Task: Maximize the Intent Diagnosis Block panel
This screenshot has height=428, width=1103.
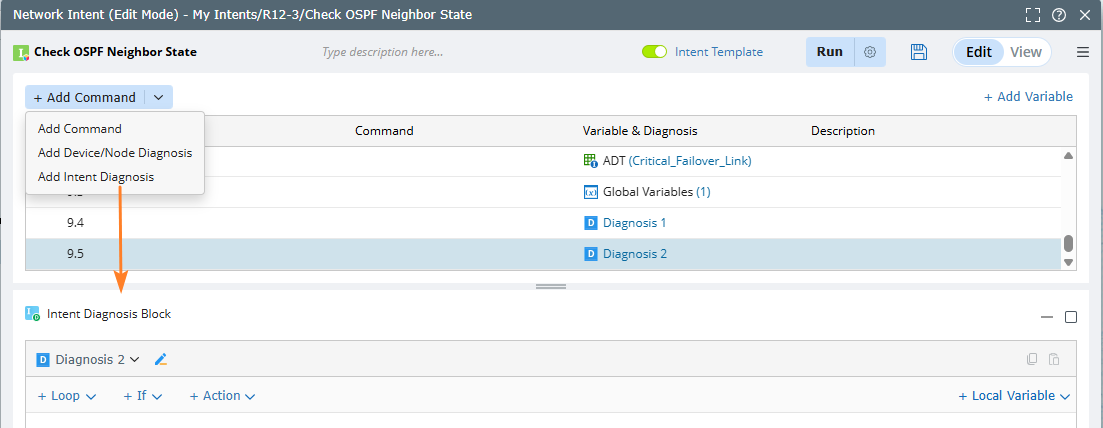Action: coord(1071,317)
